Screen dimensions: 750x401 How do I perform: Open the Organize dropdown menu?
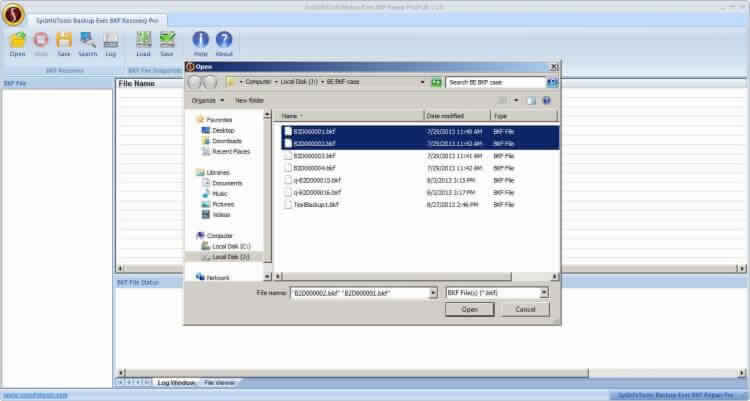pyautogui.click(x=208, y=100)
